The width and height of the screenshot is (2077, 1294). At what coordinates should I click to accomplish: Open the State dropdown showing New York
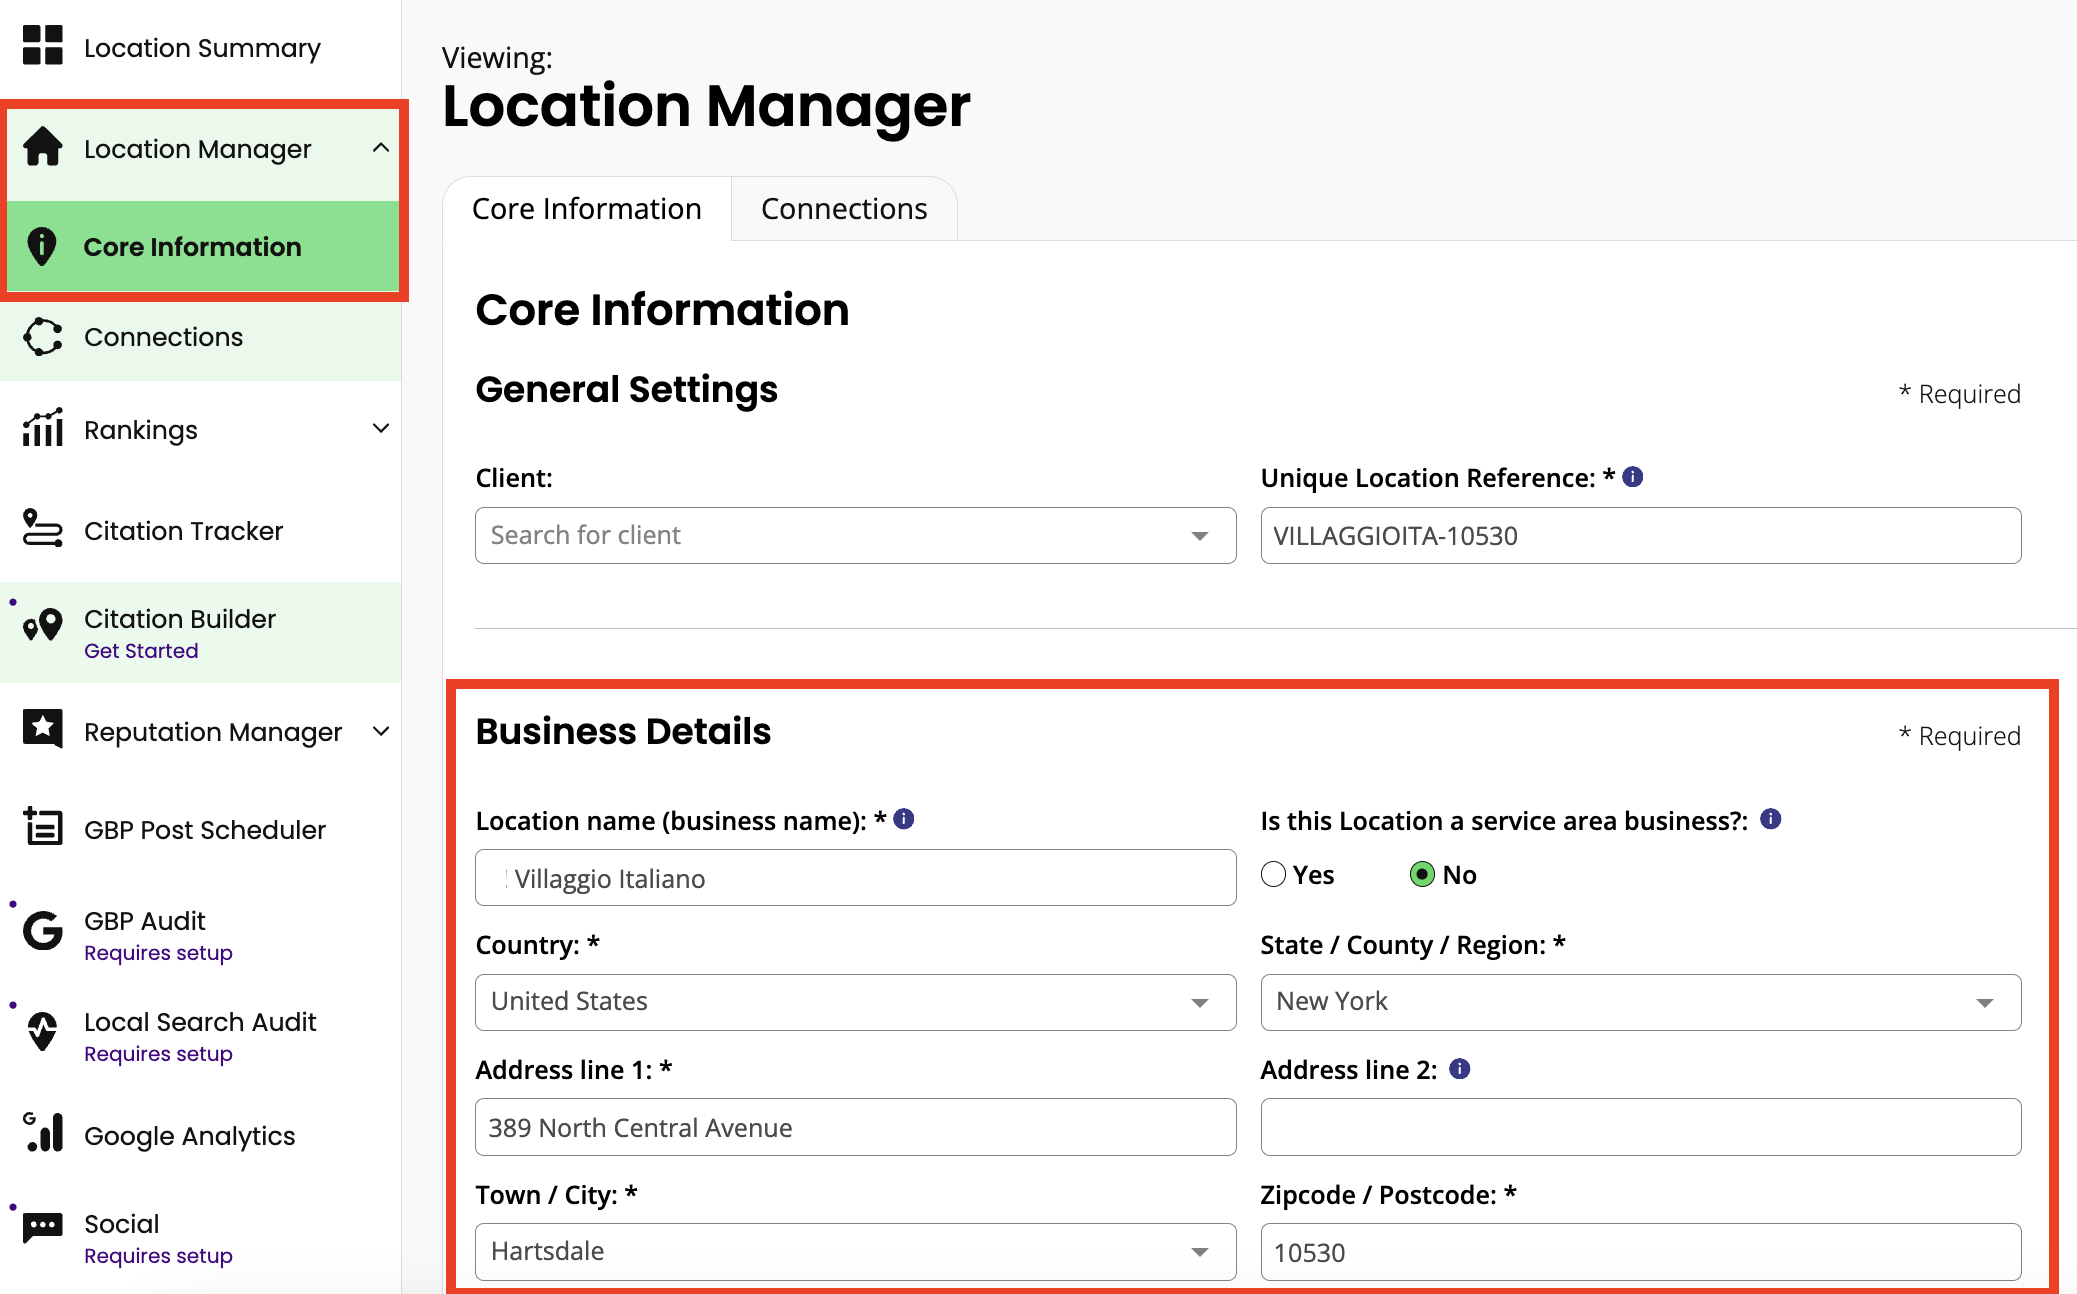point(1641,1002)
